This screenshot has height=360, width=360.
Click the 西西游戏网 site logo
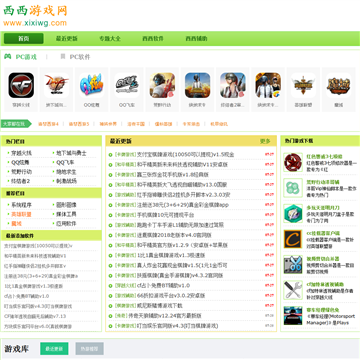click(x=35, y=11)
